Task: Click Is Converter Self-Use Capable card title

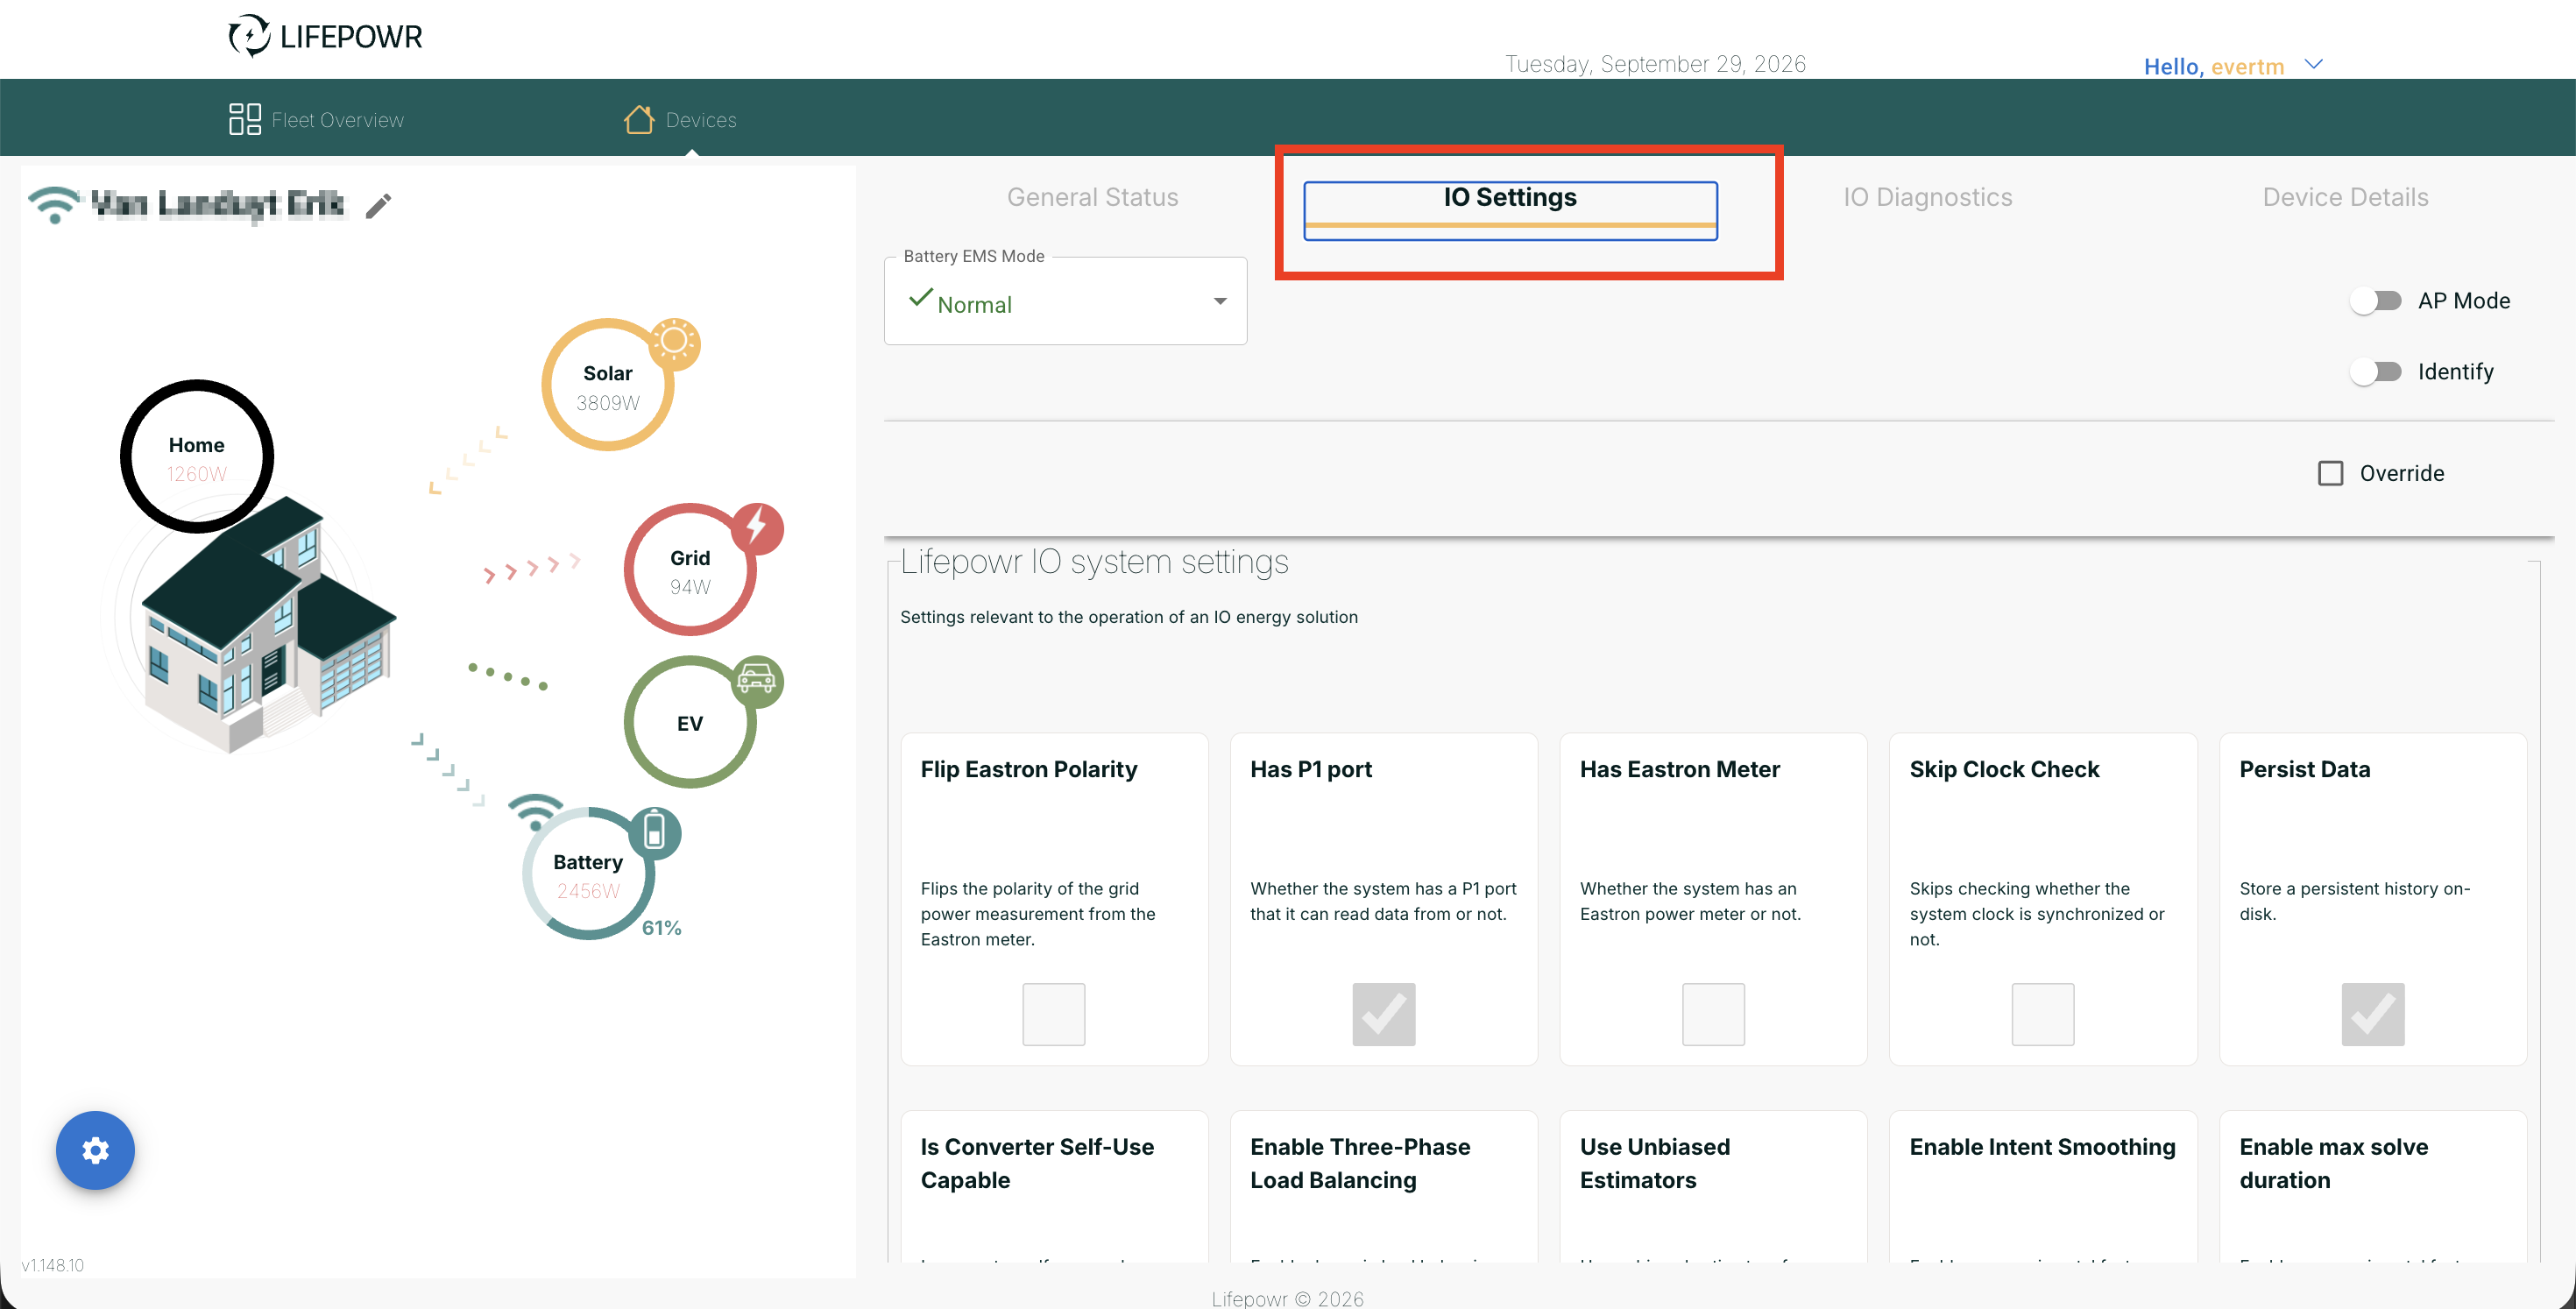Action: pyautogui.click(x=1037, y=1163)
